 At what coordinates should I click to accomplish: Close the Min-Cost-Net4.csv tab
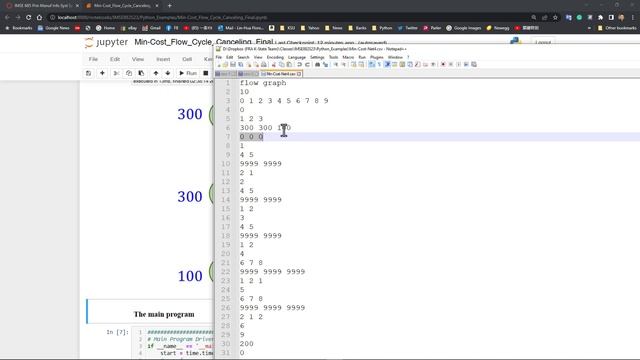click(299, 74)
